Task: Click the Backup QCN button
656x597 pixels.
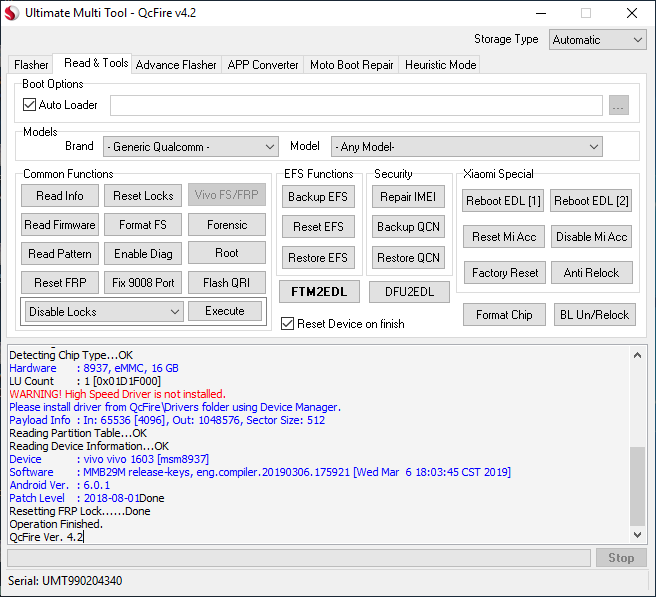Action: coord(408,227)
